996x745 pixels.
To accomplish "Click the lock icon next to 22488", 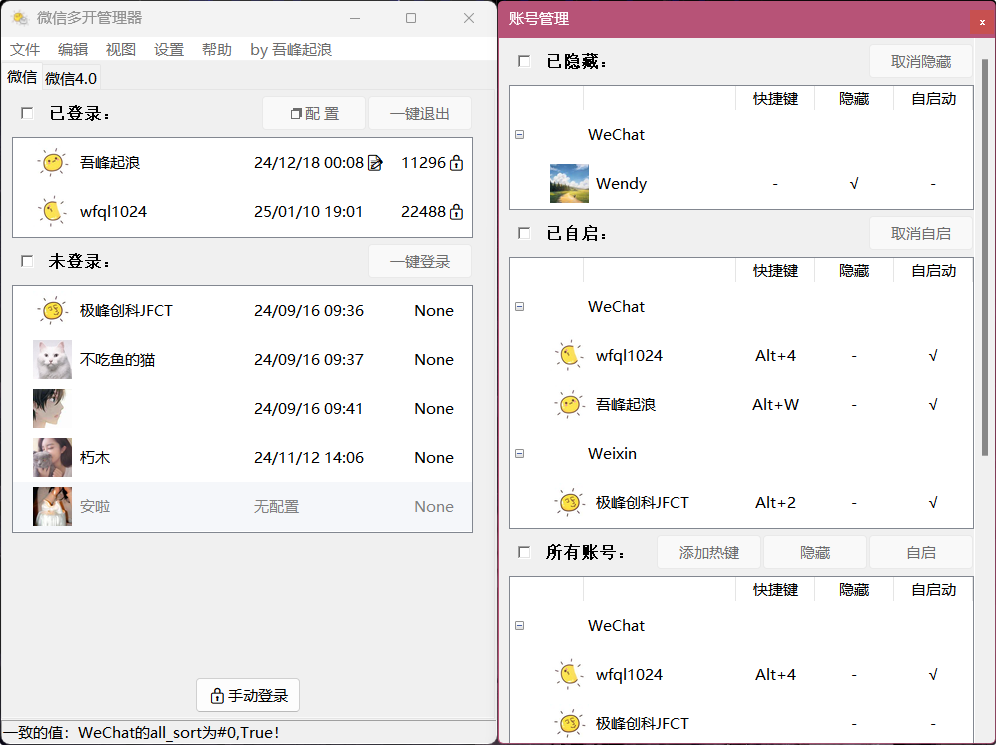I will (456, 211).
